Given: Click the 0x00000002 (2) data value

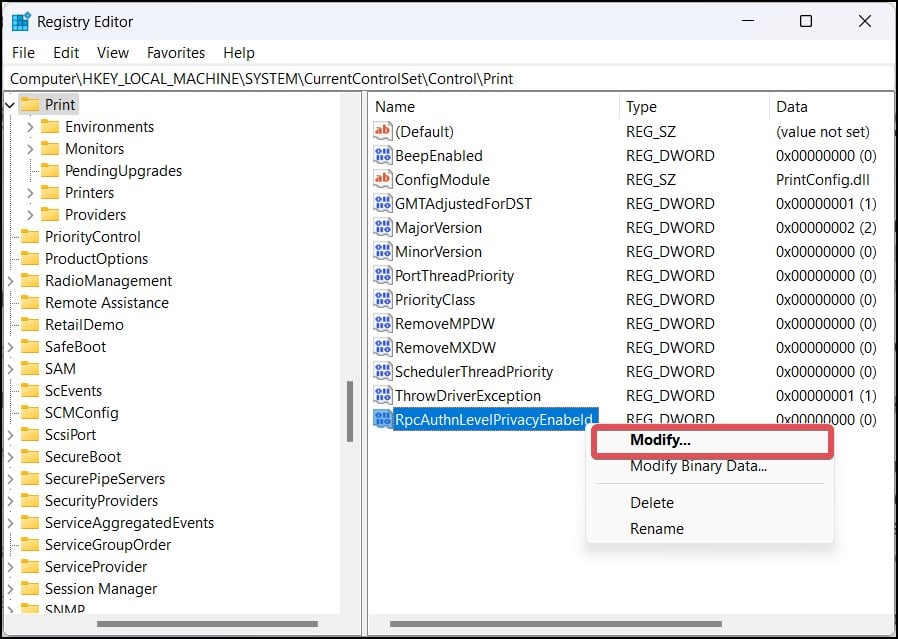Looking at the screenshot, I should [826, 227].
